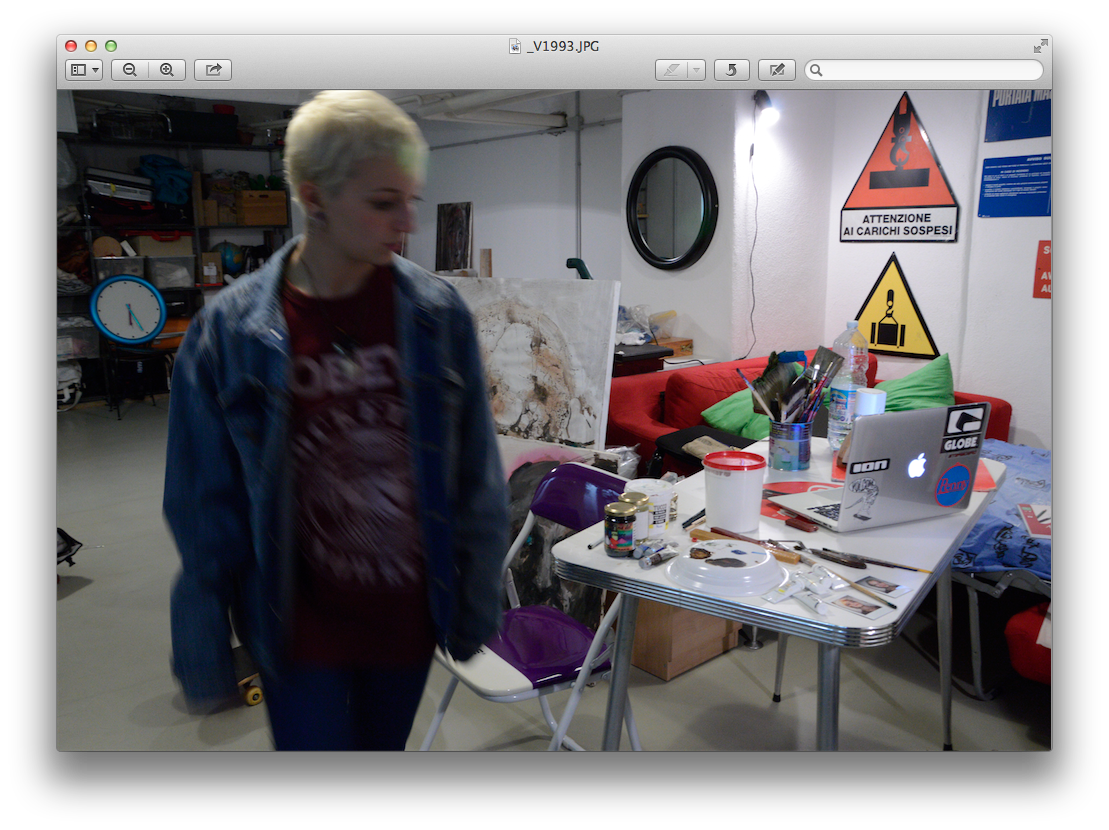Click the Zoom In magnifier button

tap(167, 70)
